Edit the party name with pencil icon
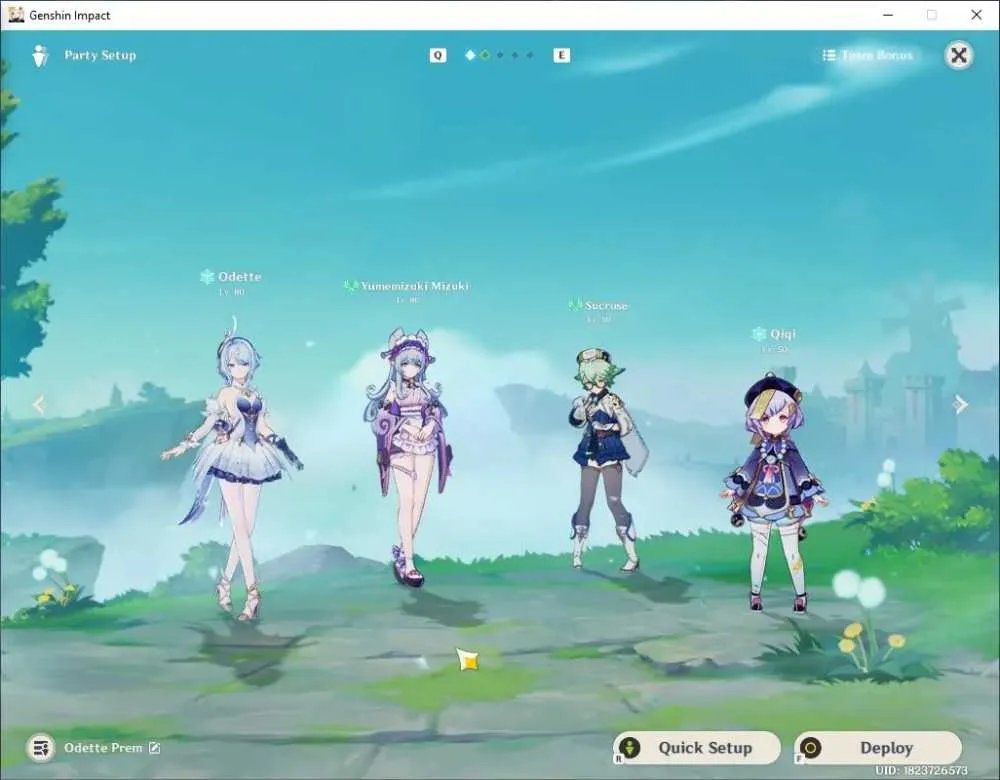 (x=154, y=747)
